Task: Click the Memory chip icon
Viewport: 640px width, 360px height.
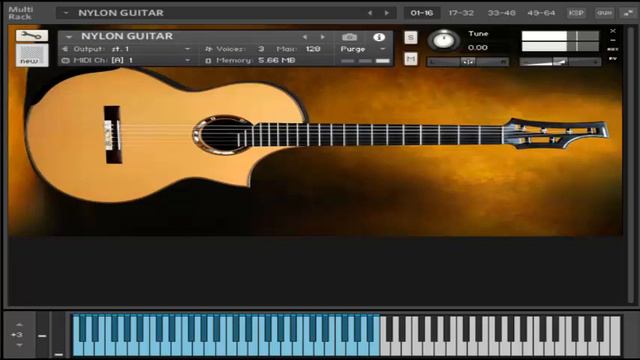Action: click(209, 60)
